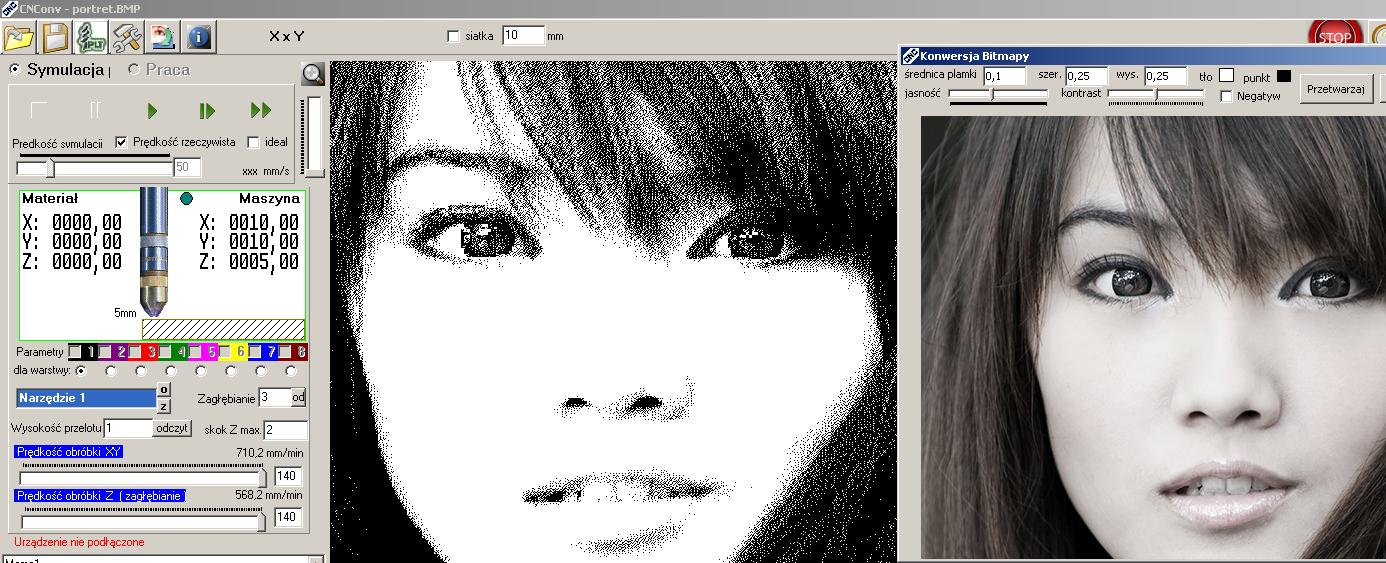1386x563 pixels.
Task: Click the Konwersja Bitmapy window title bar
Action: coord(1143,56)
